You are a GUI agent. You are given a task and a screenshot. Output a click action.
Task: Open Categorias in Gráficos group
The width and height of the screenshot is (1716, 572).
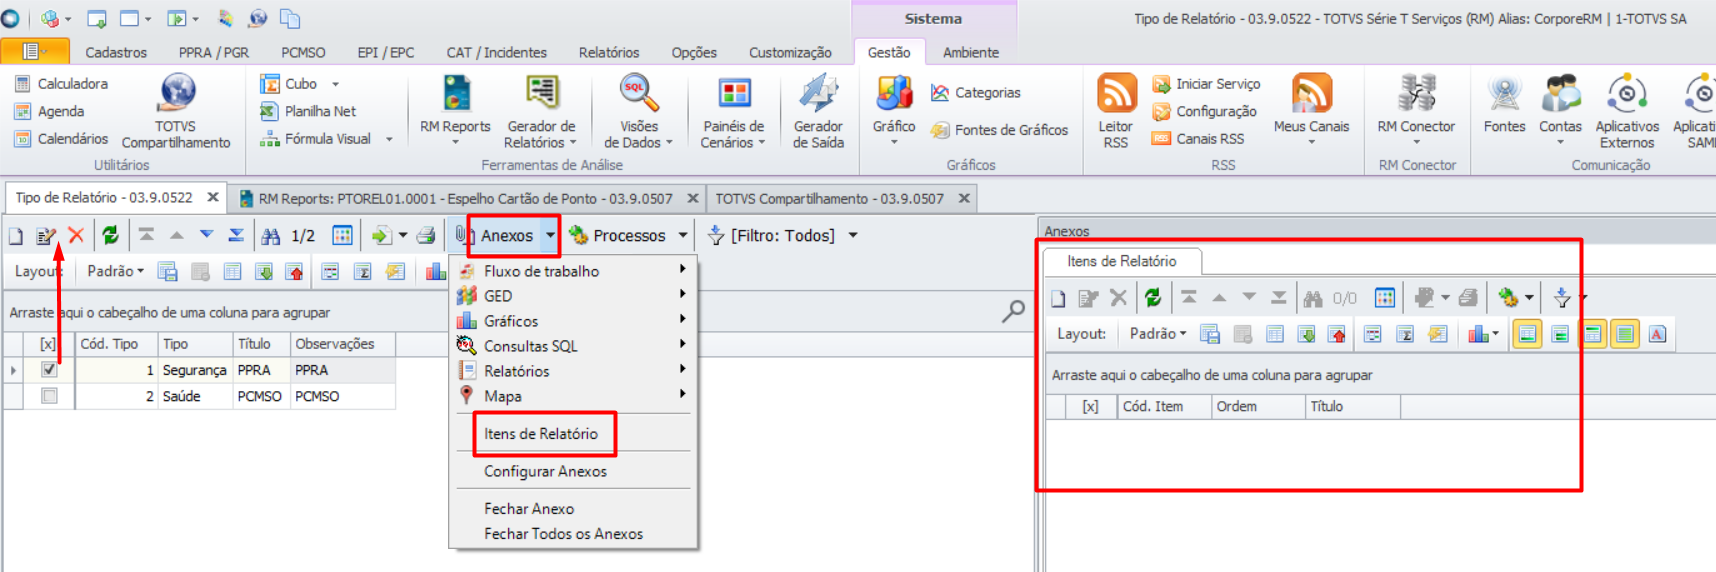click(976, 93)
